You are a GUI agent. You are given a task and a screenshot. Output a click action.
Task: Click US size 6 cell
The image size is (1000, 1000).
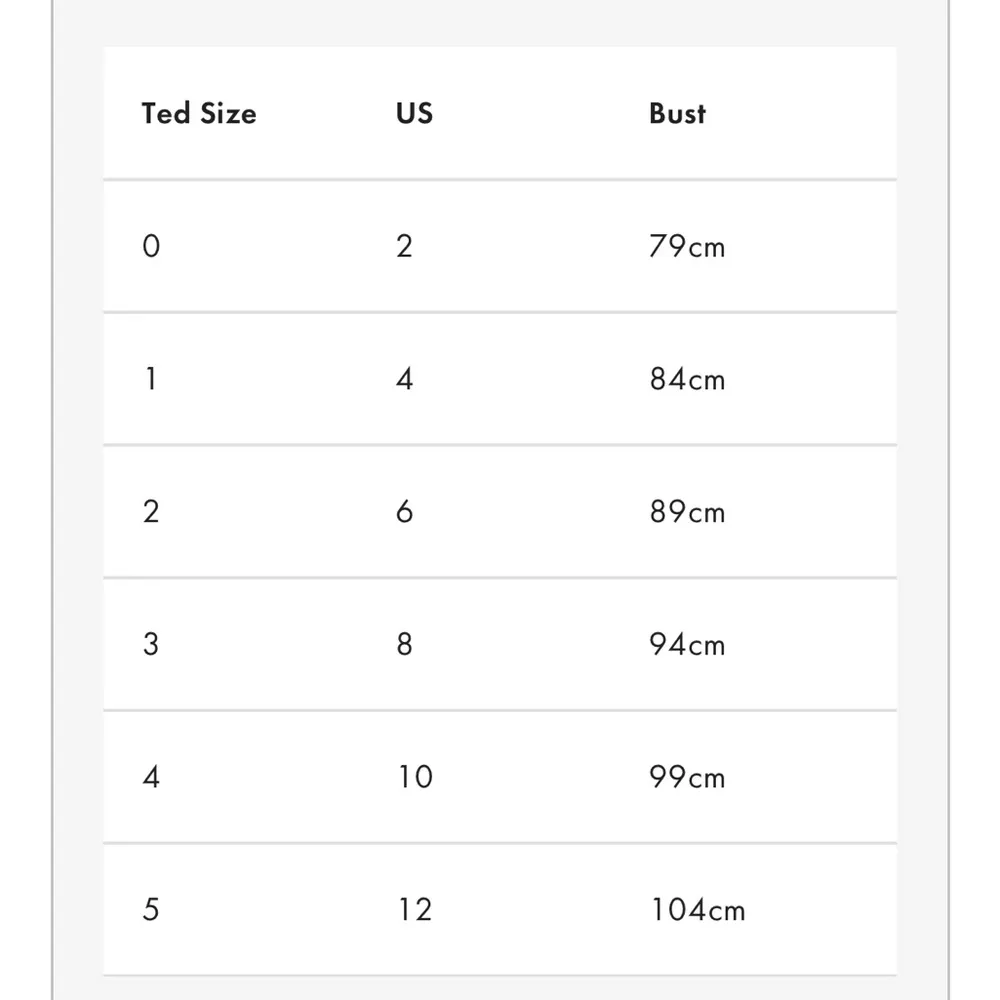404,512
